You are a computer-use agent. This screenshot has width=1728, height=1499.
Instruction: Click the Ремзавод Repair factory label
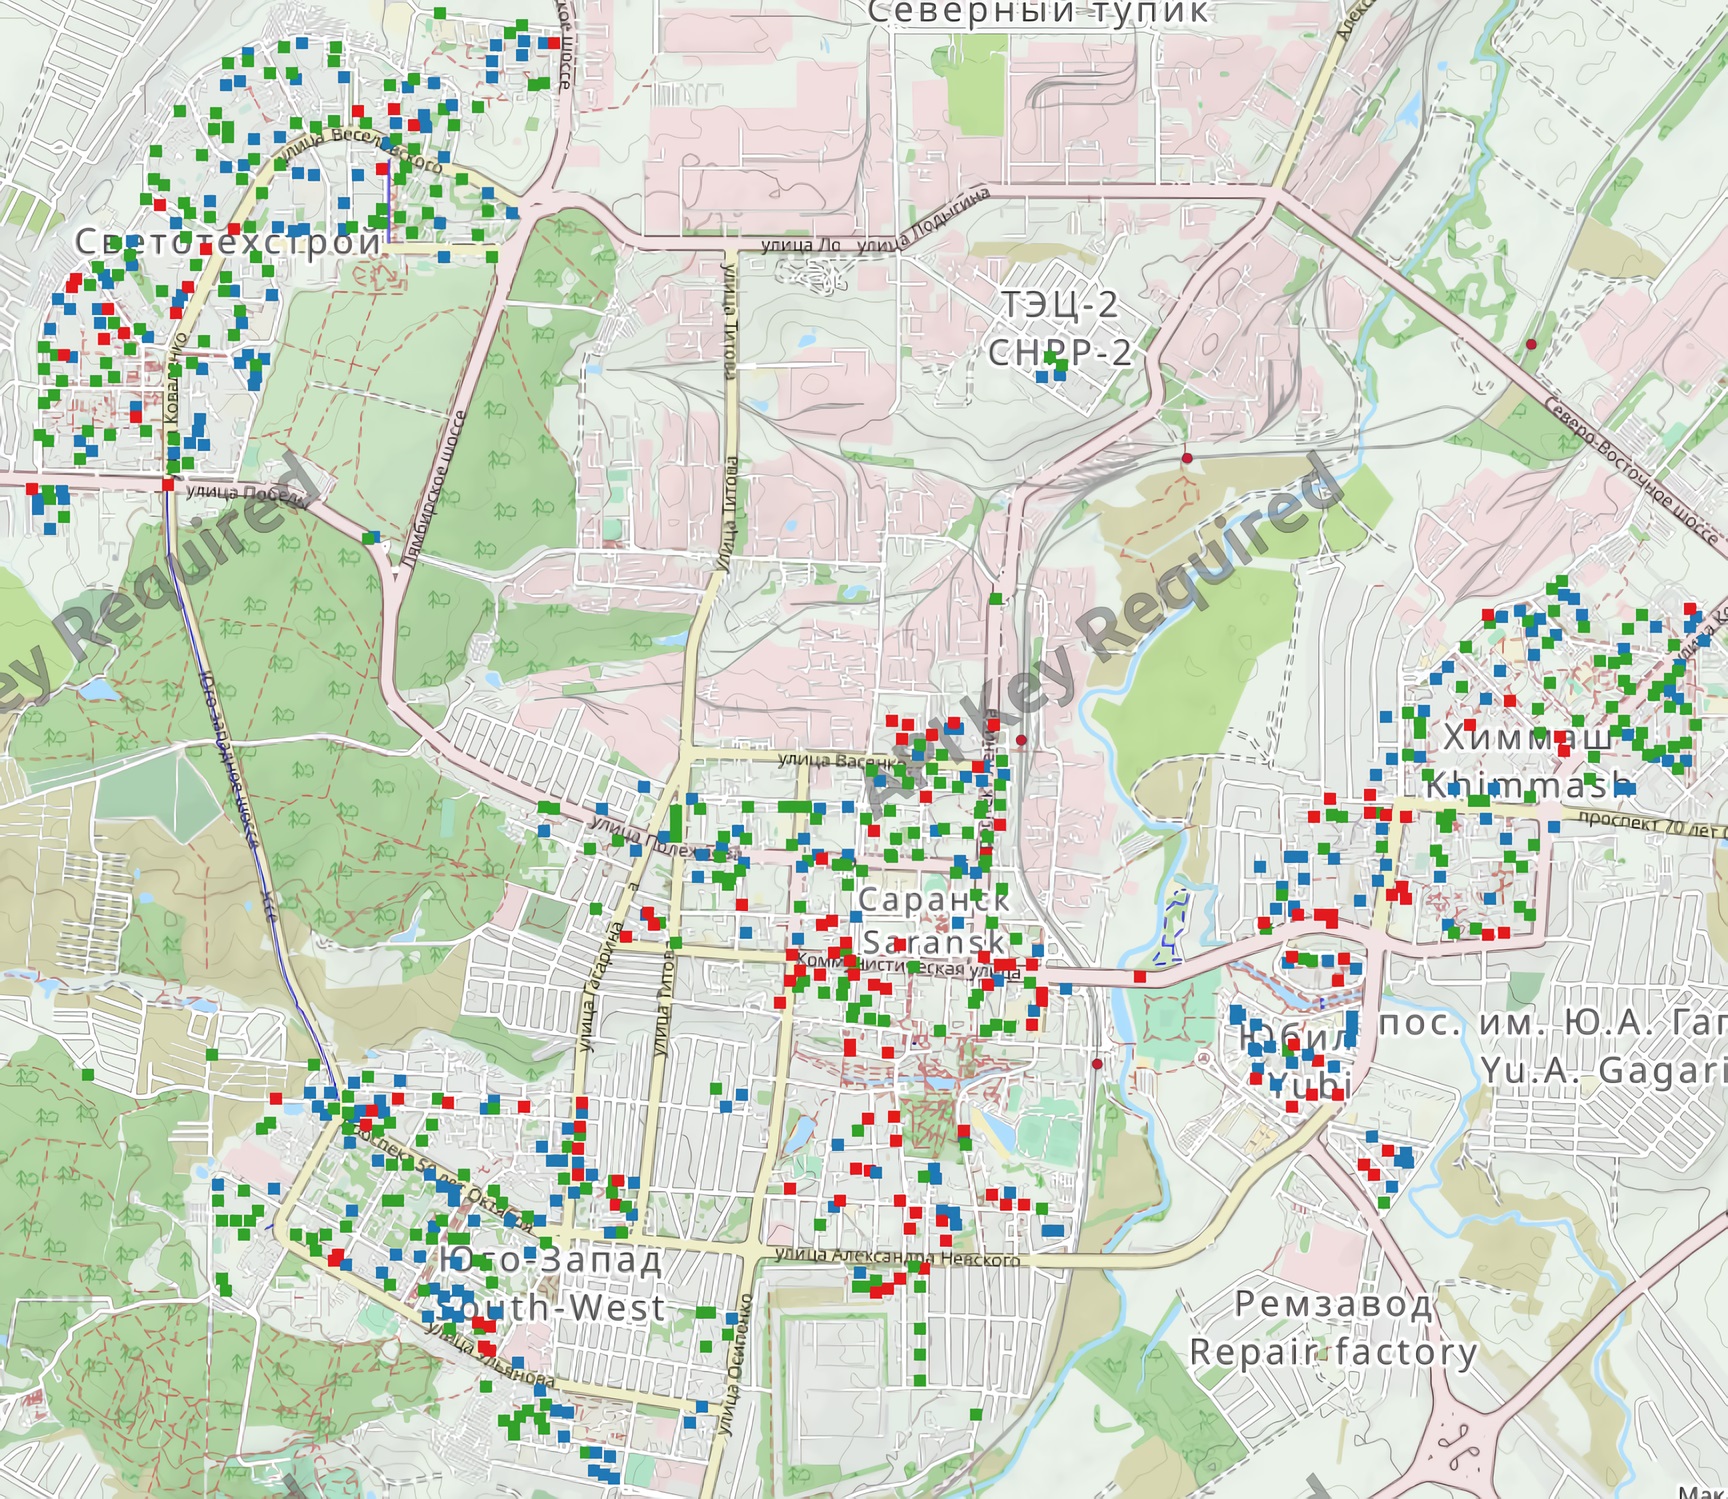pyautogui.click(x=1333, y=1328)
